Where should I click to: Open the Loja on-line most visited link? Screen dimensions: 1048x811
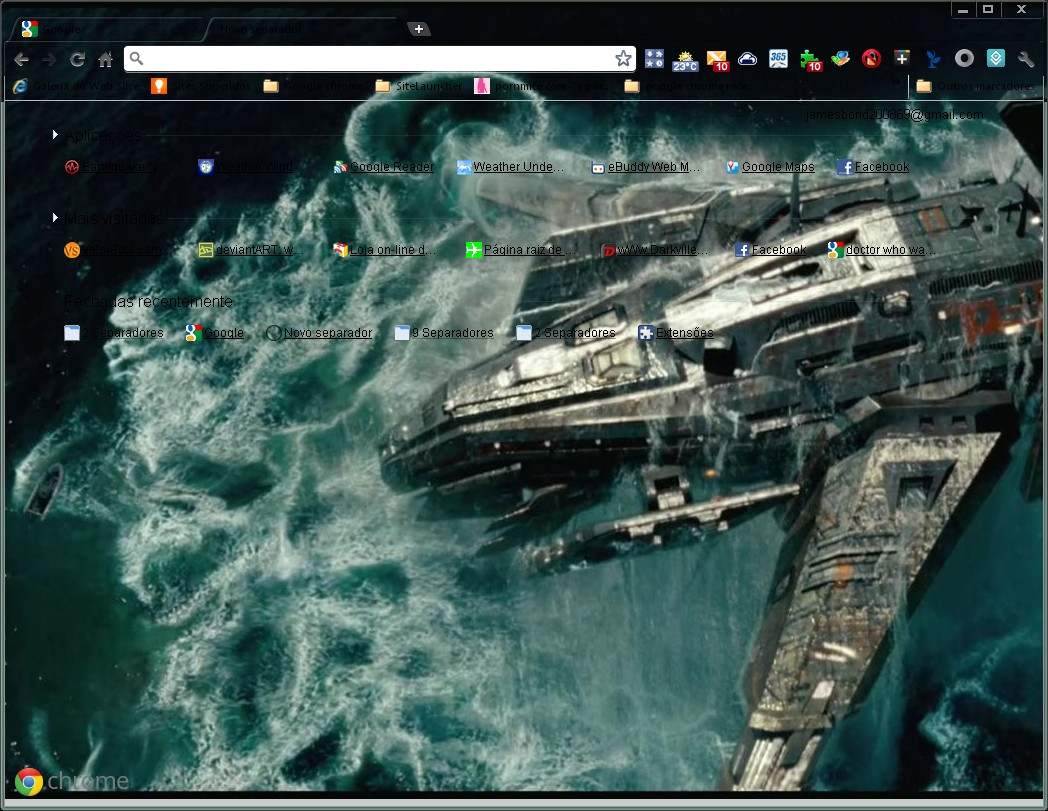(x=385, y=250)
